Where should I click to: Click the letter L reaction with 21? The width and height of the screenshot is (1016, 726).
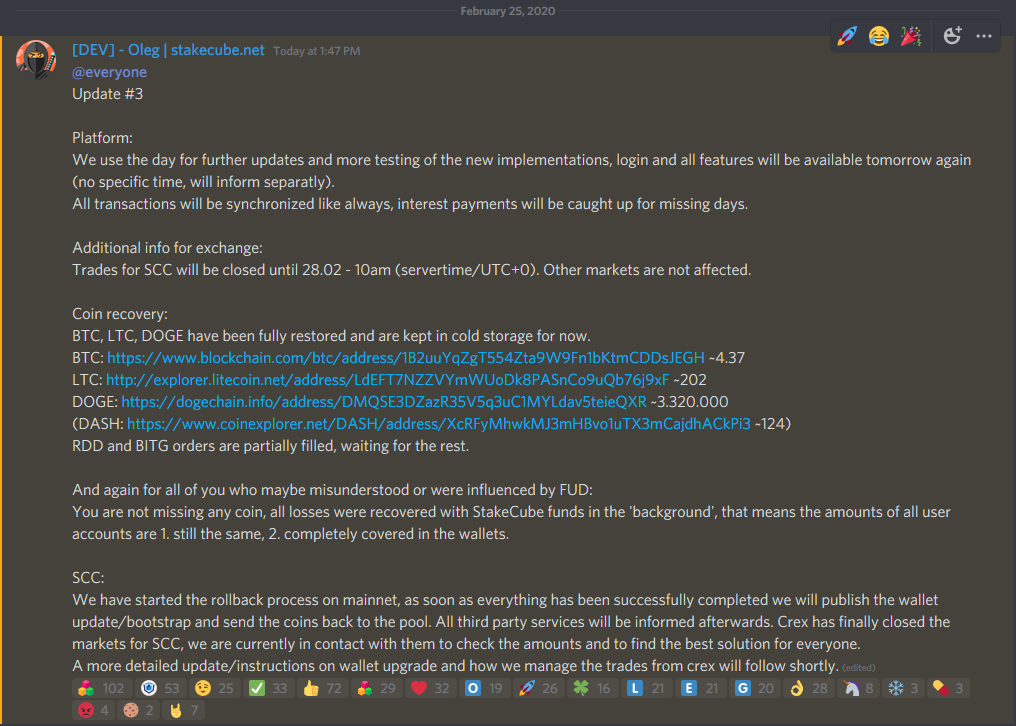647,688
